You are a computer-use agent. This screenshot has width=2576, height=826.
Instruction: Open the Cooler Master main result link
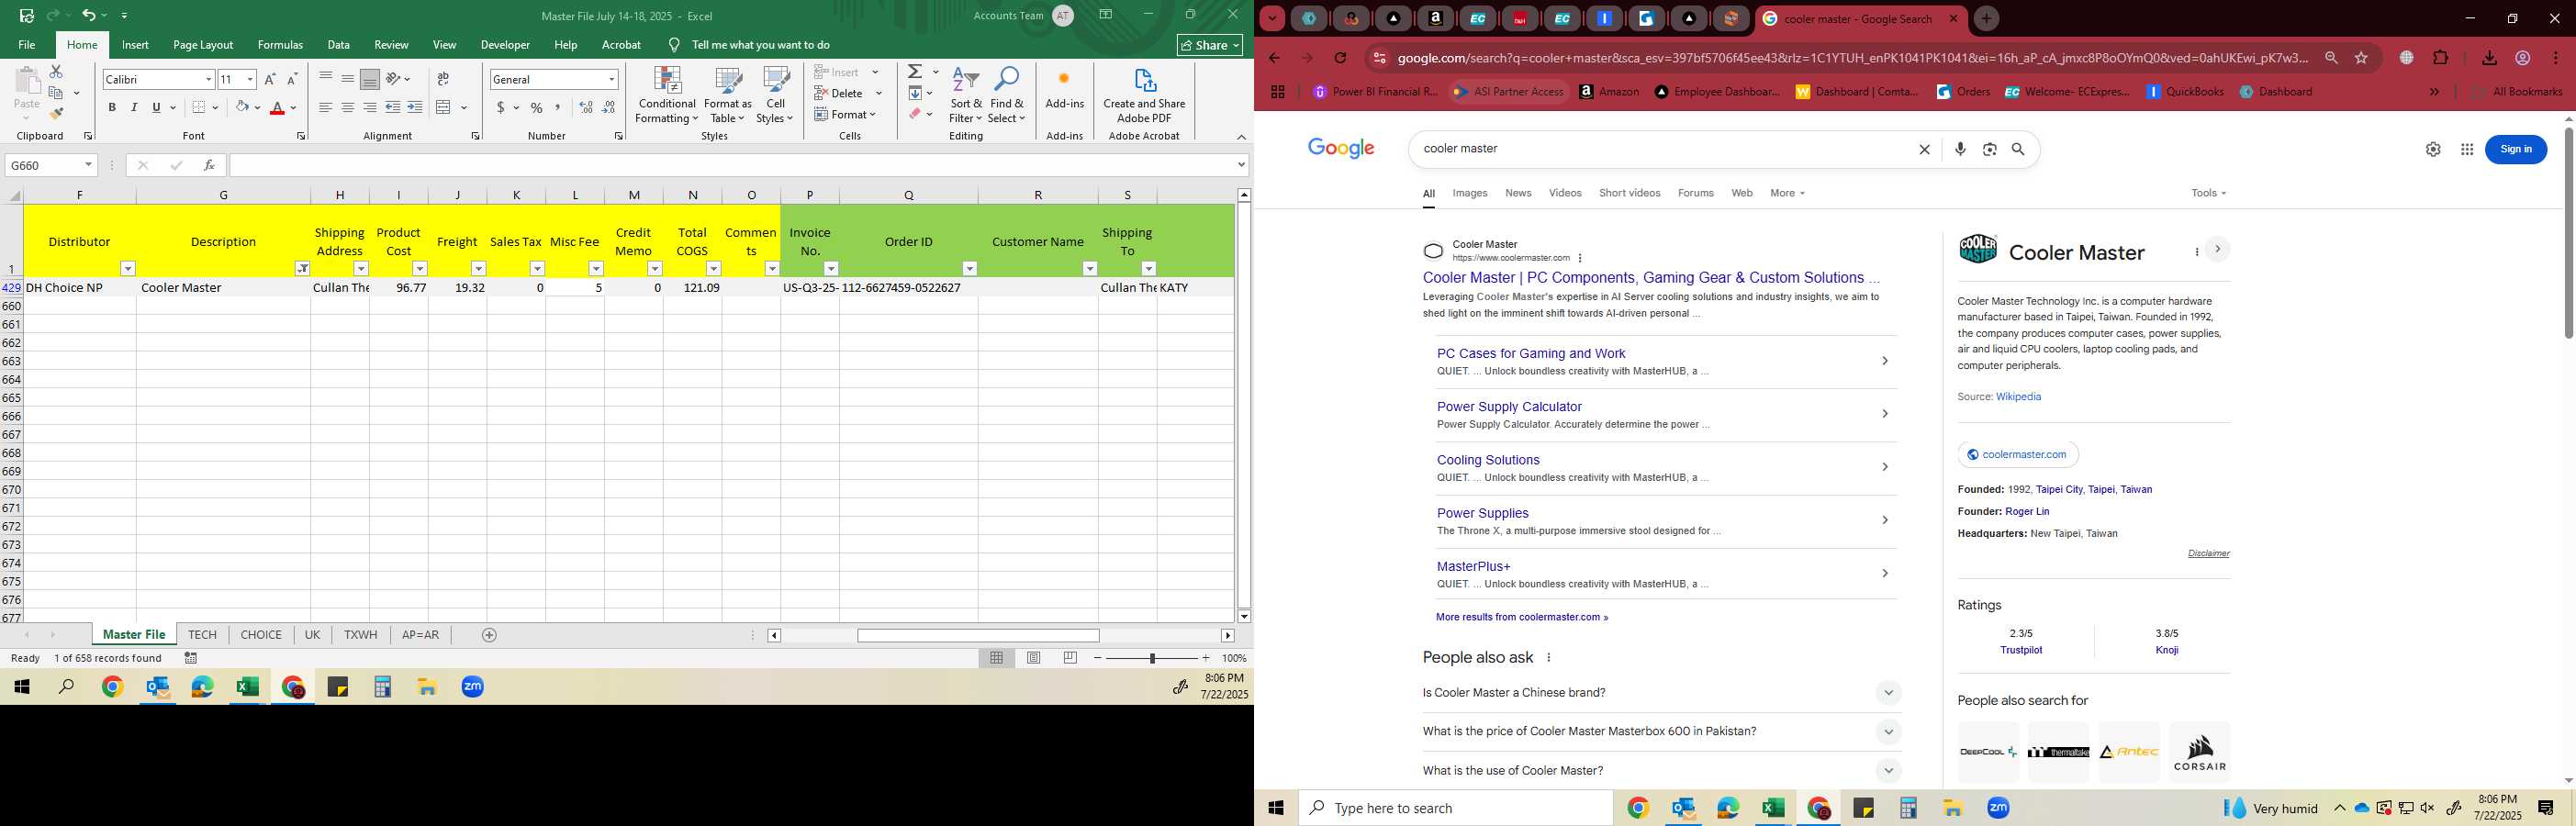(1650, 278)
